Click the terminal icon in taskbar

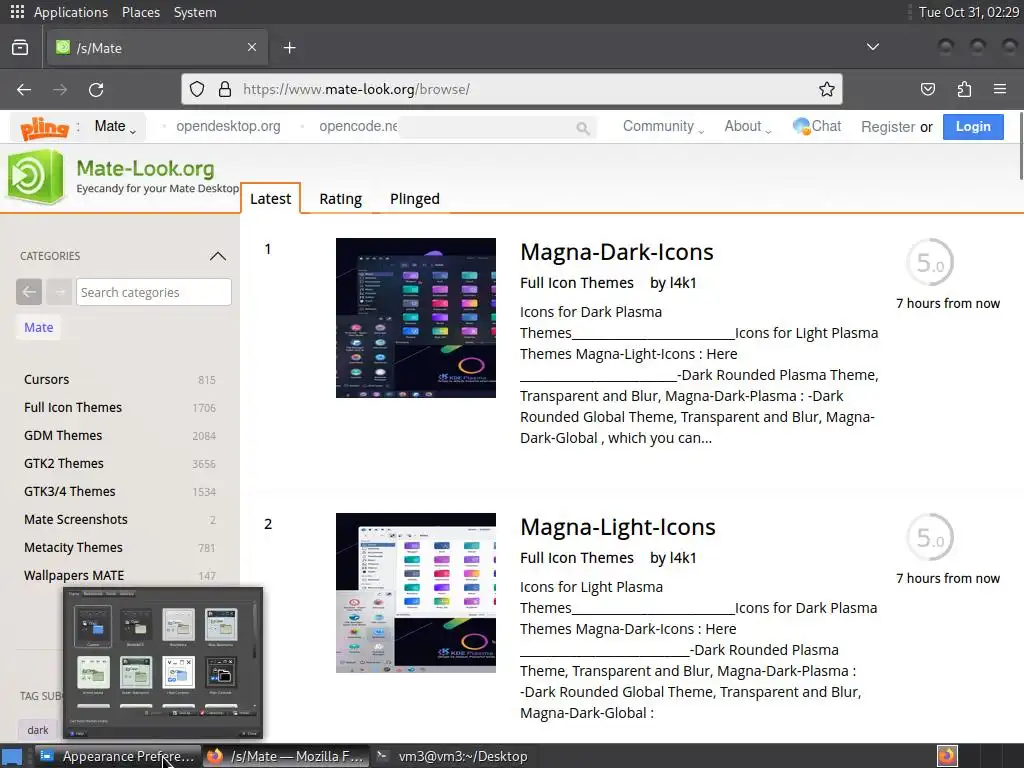click(383, 756)
